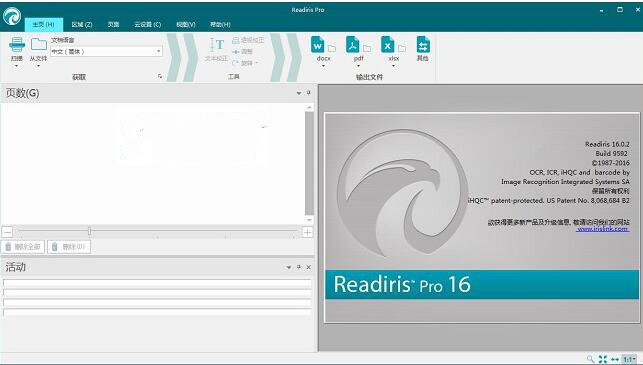Select pdf output file icon
643x365 pixels.
(x=353, y=45)
